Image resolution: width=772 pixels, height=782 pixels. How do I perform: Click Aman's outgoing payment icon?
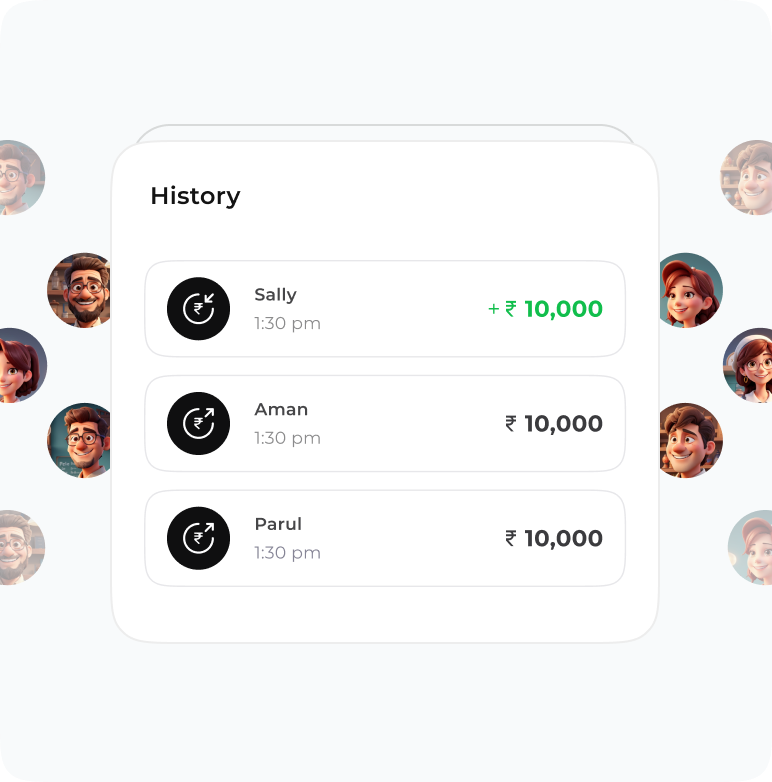pyautogui.click(x=198, y=424)
